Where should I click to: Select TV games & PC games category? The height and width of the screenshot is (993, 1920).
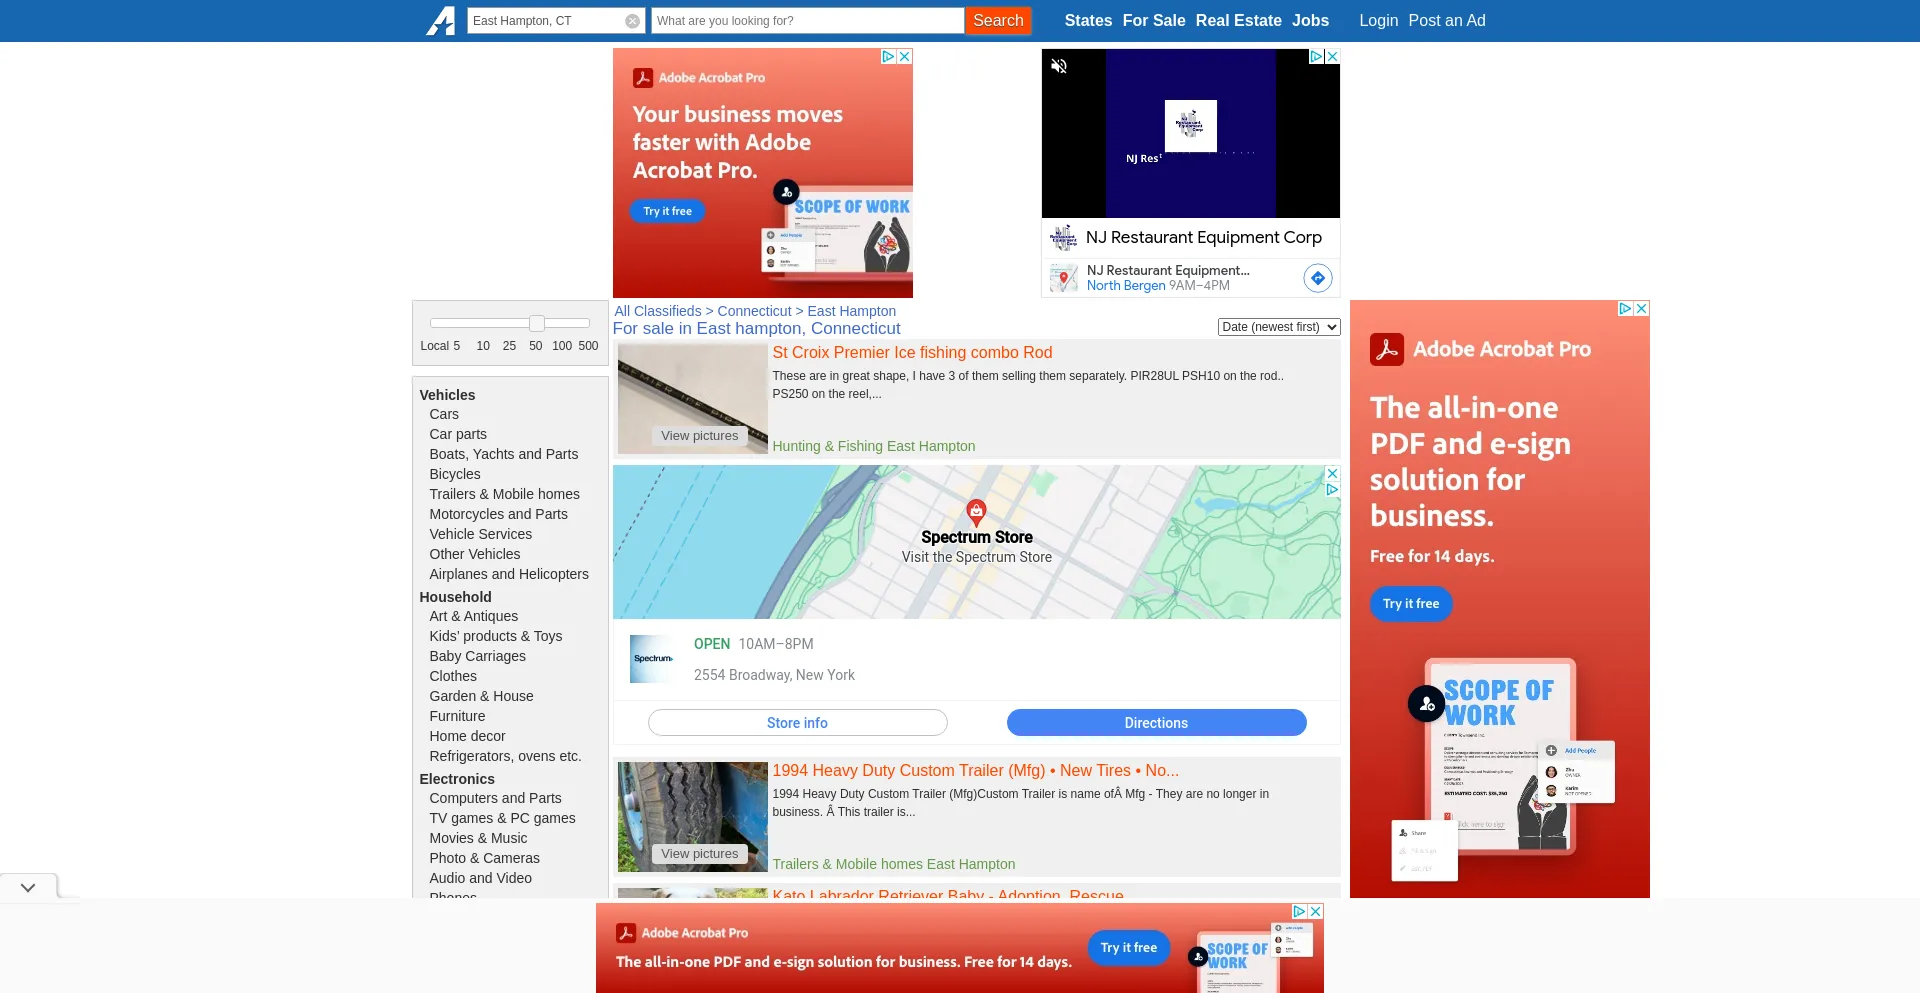pos(502,818)
